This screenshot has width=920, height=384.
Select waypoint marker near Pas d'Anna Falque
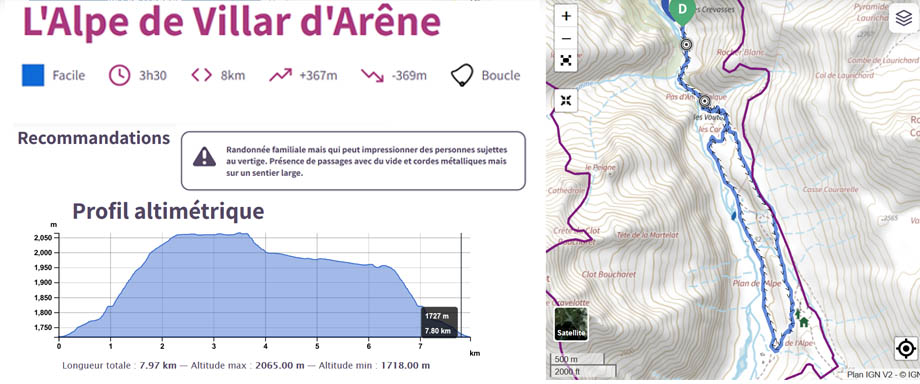click(705, 102)
